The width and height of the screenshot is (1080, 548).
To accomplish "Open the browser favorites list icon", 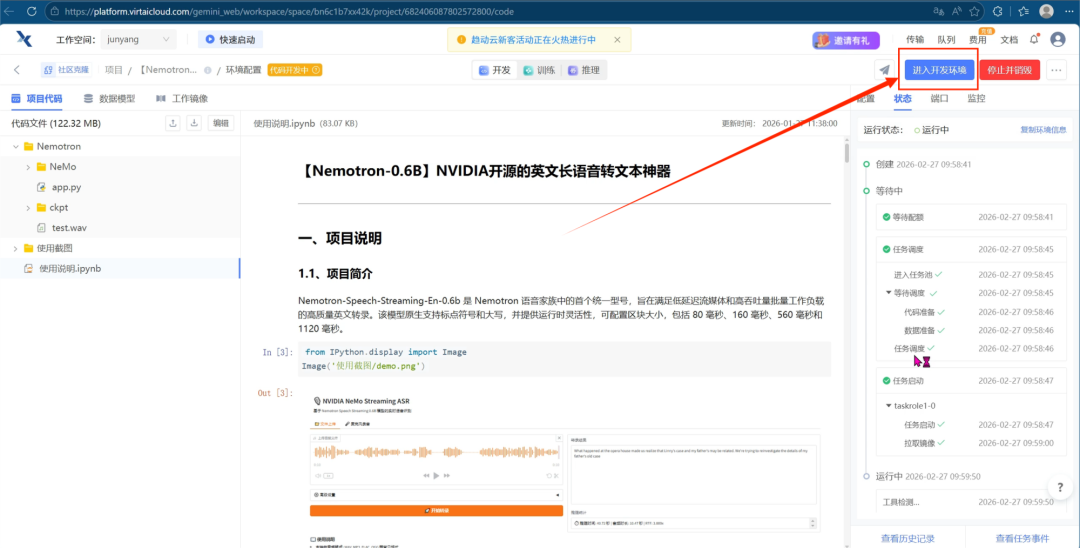I will (x=1023, y=11).
